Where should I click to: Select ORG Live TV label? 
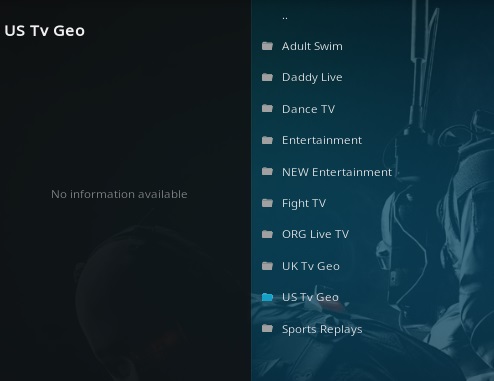point(315,234)
